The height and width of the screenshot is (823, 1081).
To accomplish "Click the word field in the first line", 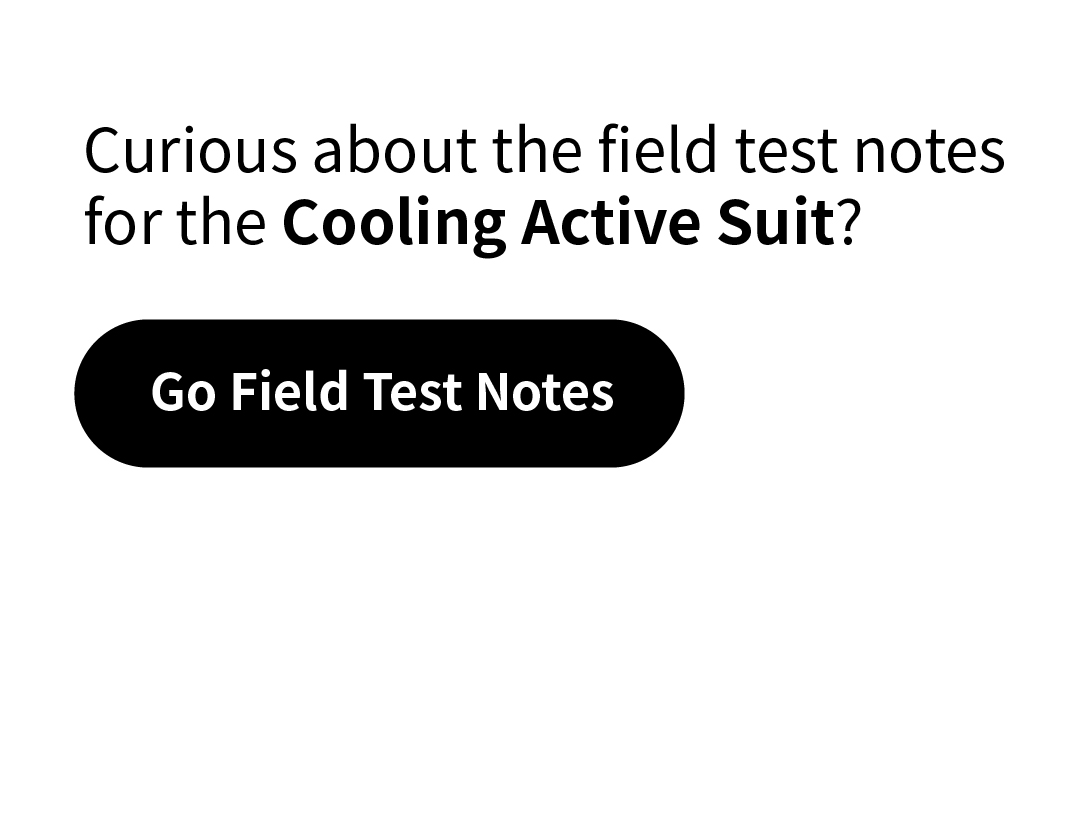I will (x=658, y=149).
